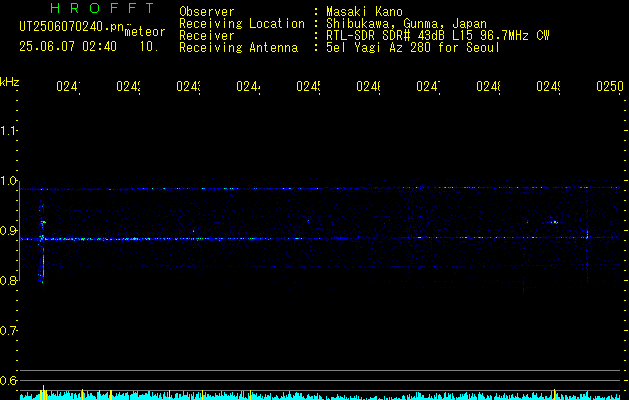Viewport: 629px width, 400px height.
Task: Click the RTL-SDR SDR# 96.7MHz receiver text
Action: [438, 36]
